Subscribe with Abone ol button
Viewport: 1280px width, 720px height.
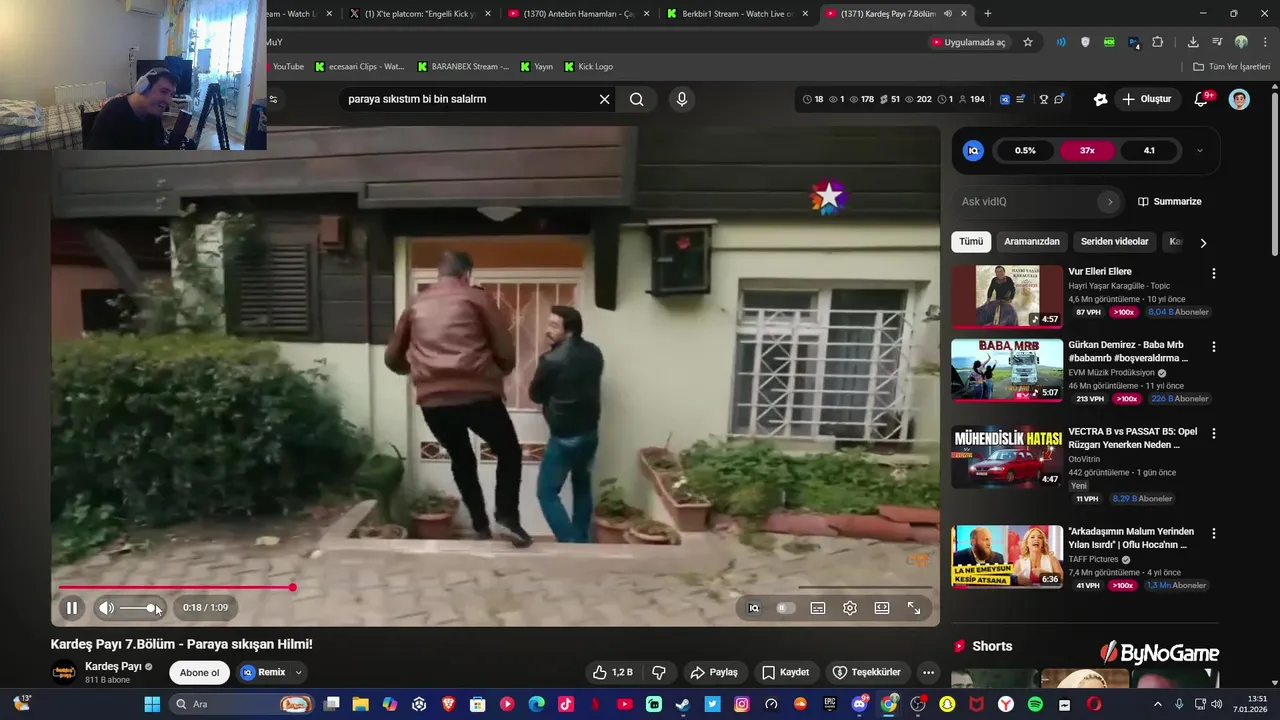pos(199,672)
